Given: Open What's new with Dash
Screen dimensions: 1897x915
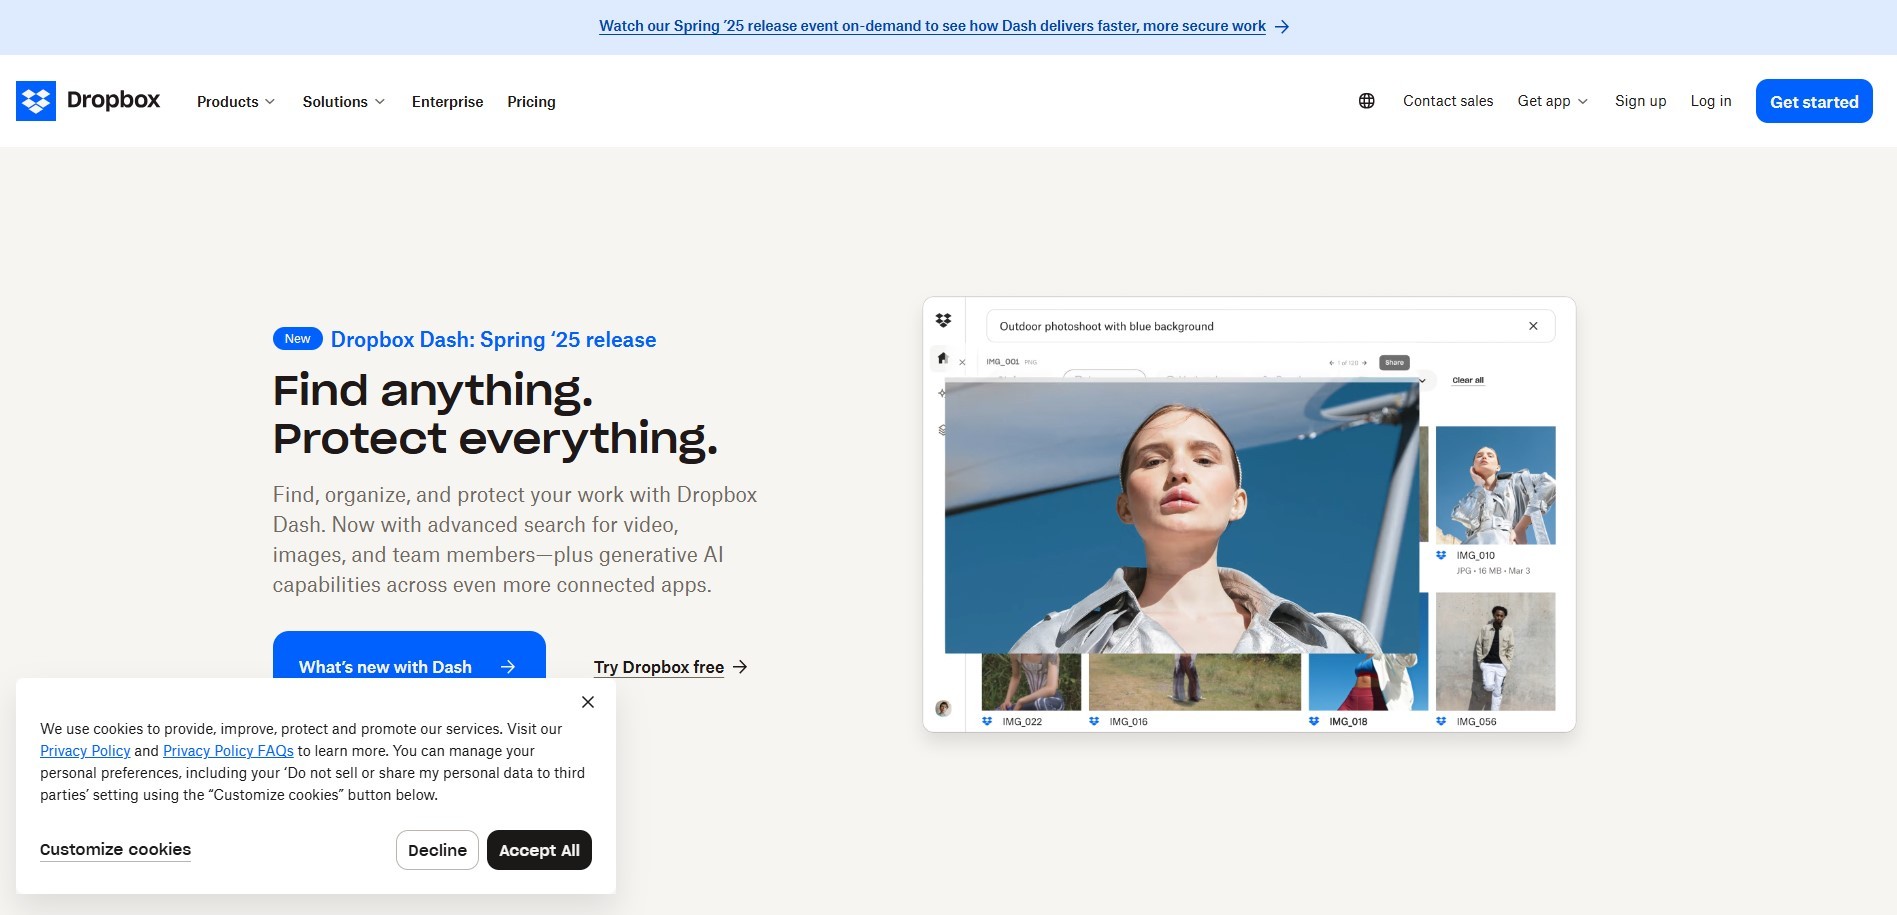Looking at the screenshot, I should click(x=409, y=656).
